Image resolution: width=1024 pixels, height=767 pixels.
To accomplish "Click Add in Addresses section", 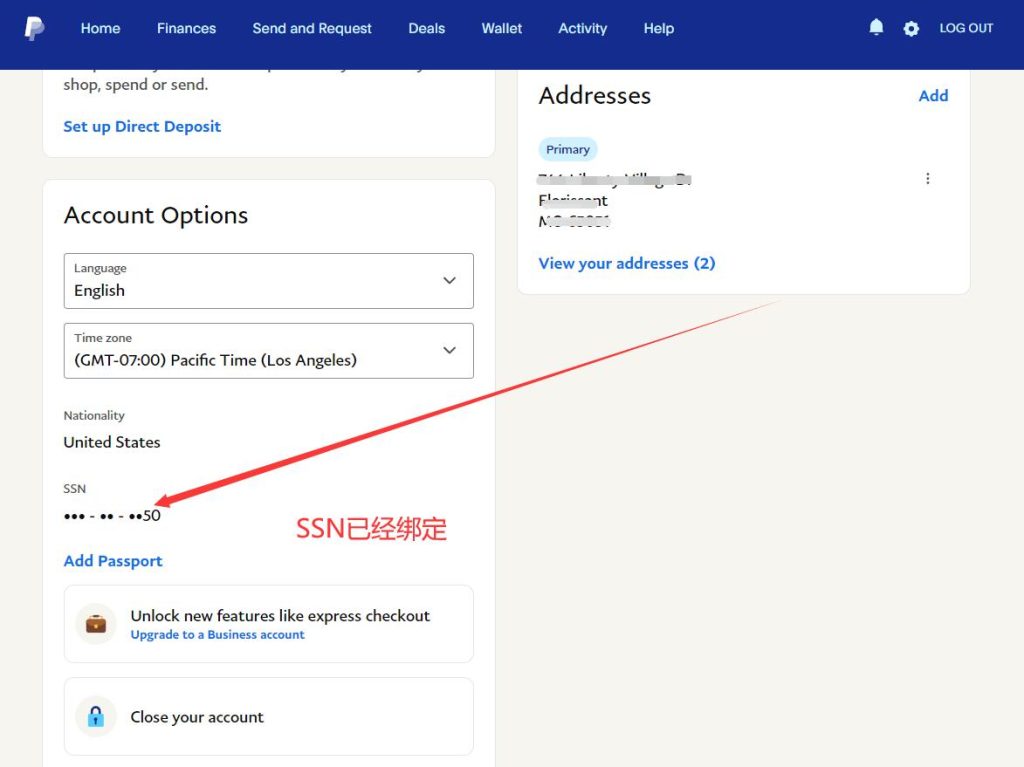I will (x=933, y=95).
